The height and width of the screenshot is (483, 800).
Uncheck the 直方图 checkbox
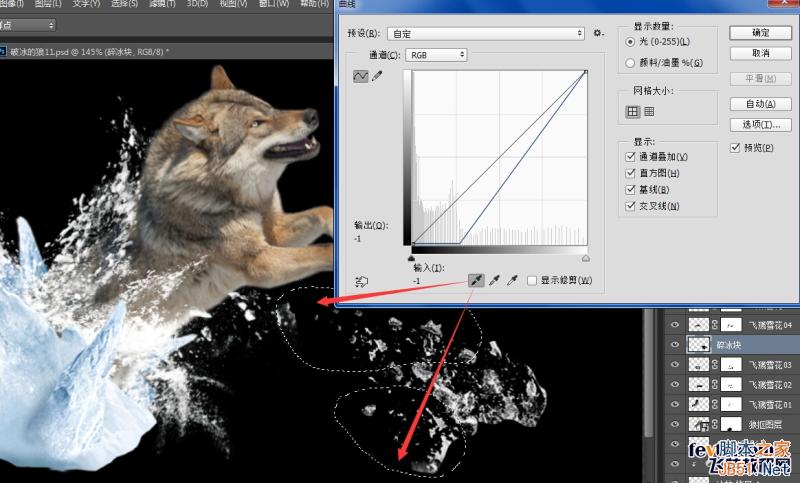coord(630,173)
